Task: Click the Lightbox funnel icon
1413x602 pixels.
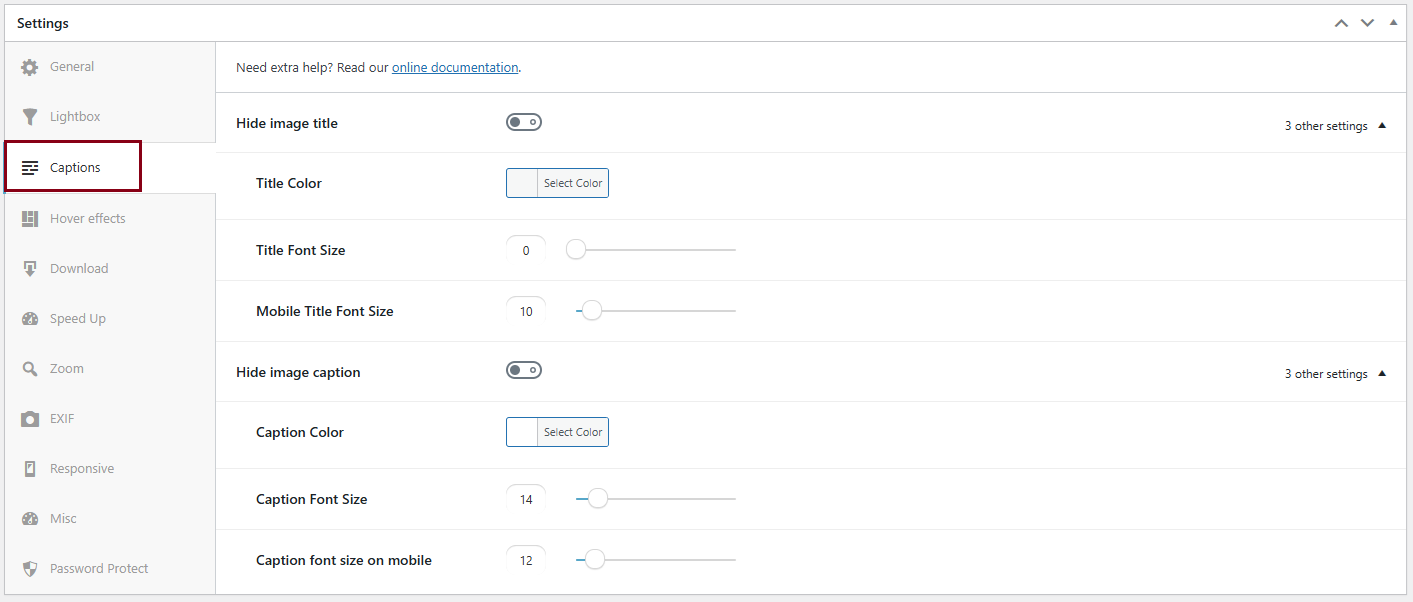Action: [x=30, y=117]
